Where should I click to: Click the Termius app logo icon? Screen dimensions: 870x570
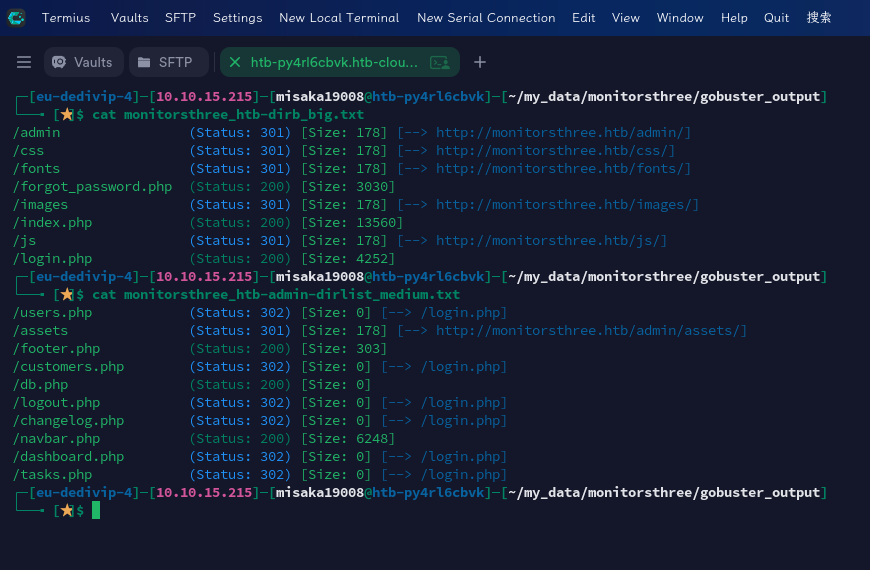coord(16,18)
